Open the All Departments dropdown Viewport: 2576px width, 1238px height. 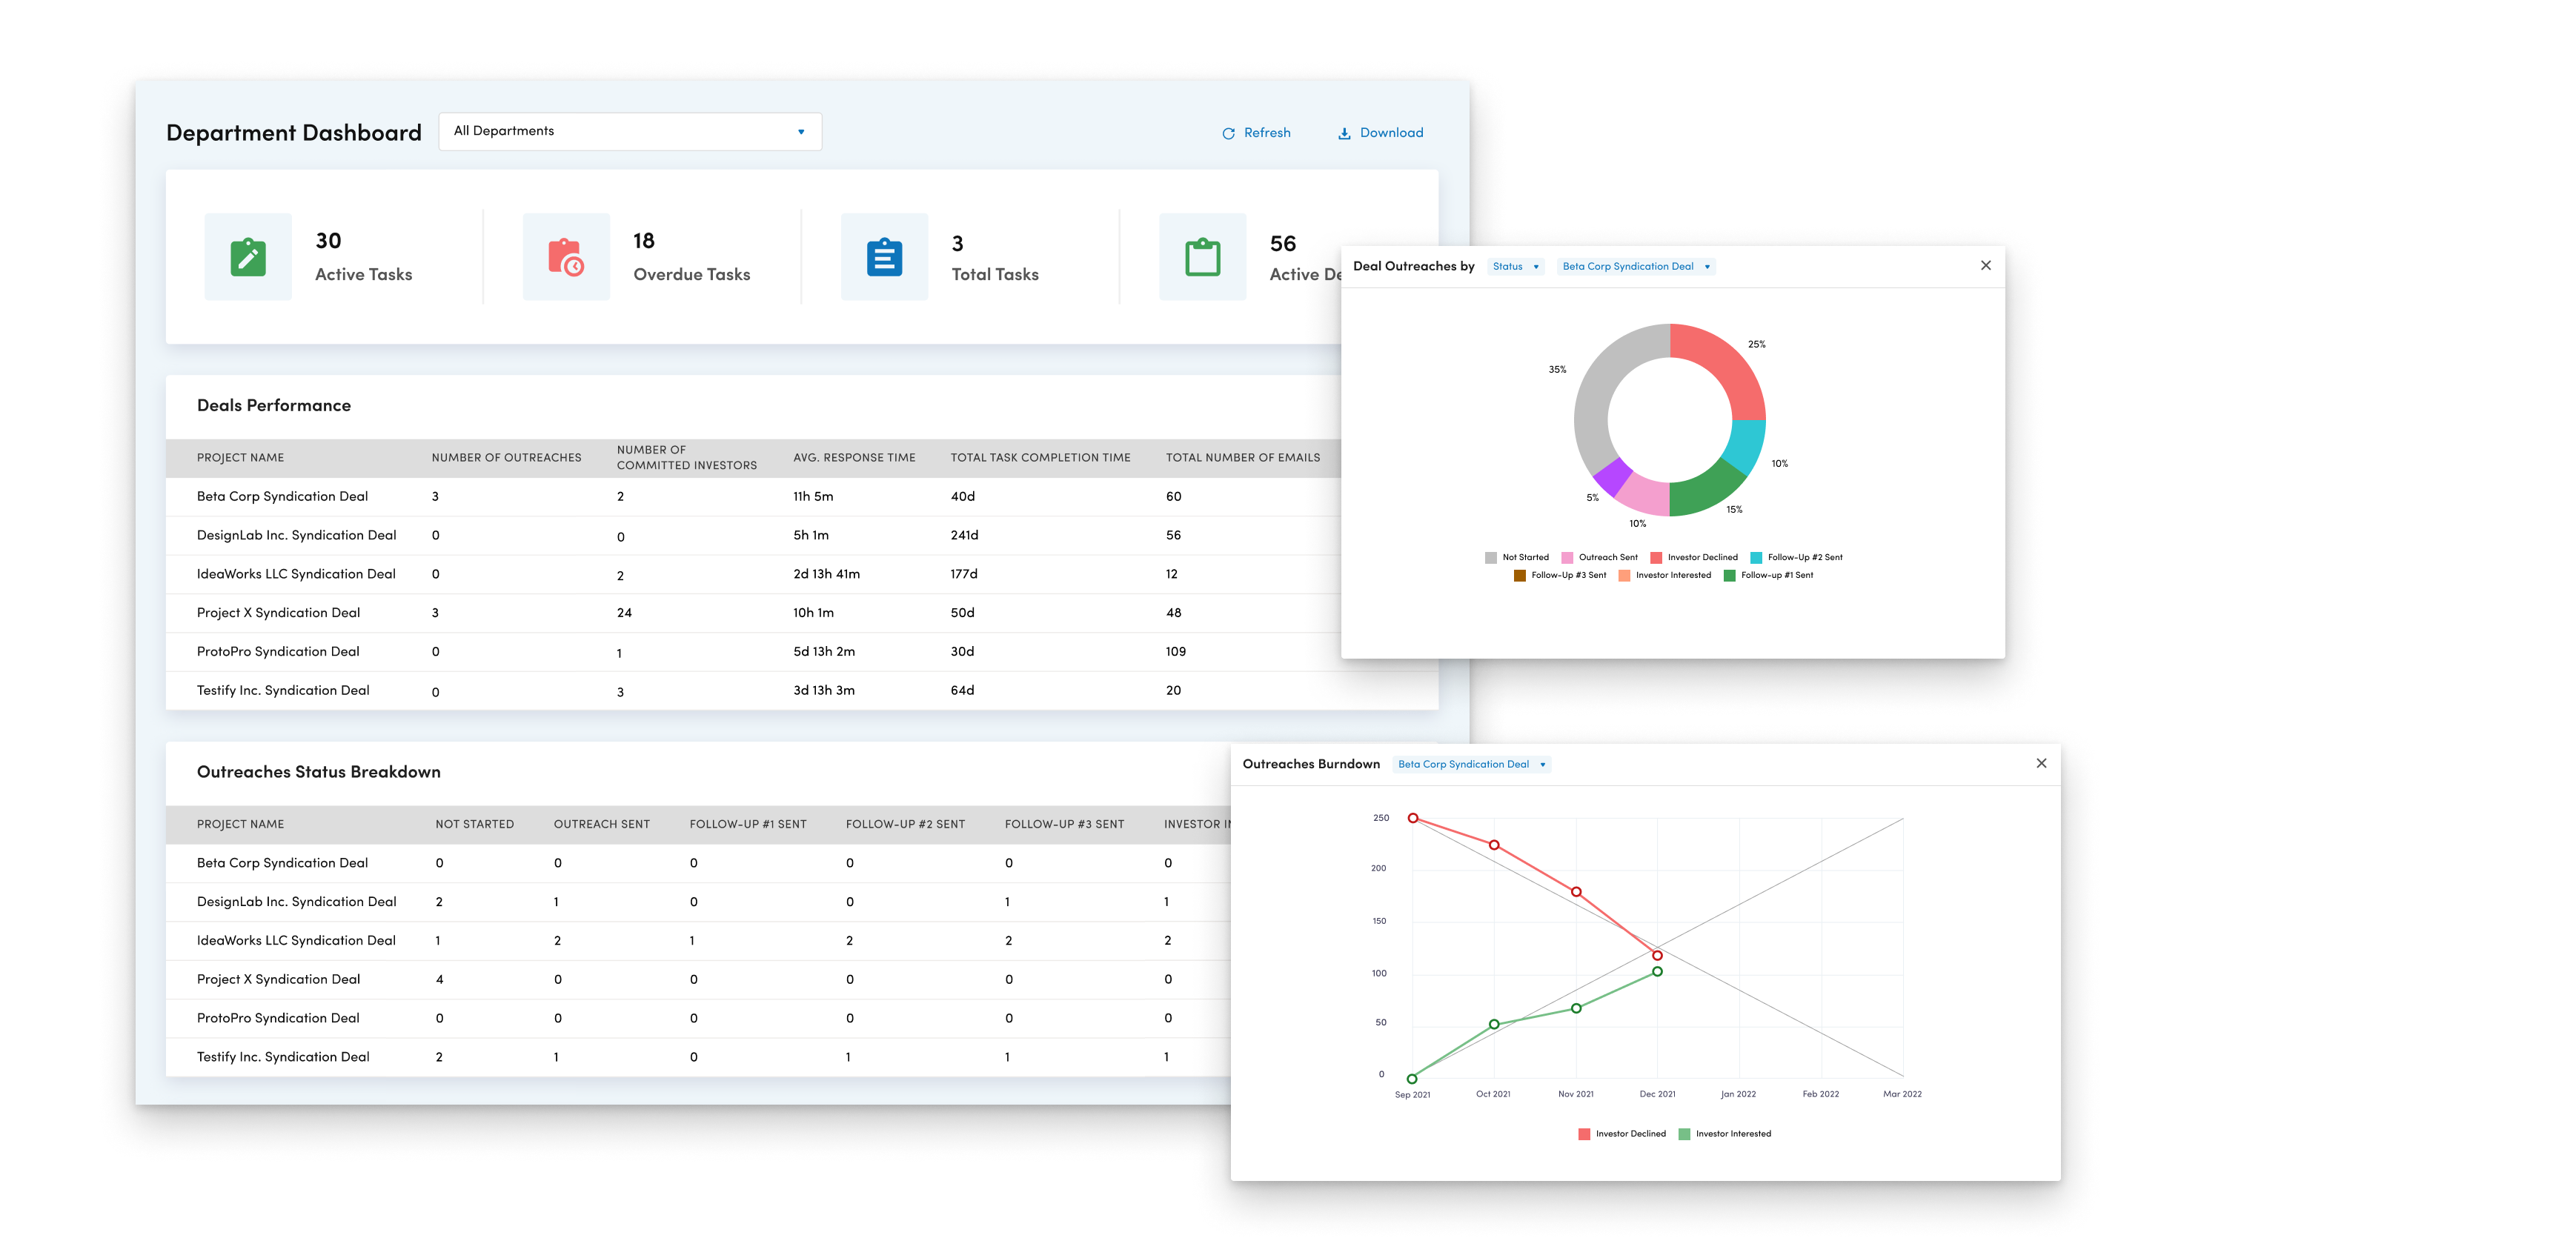(630, 131)
